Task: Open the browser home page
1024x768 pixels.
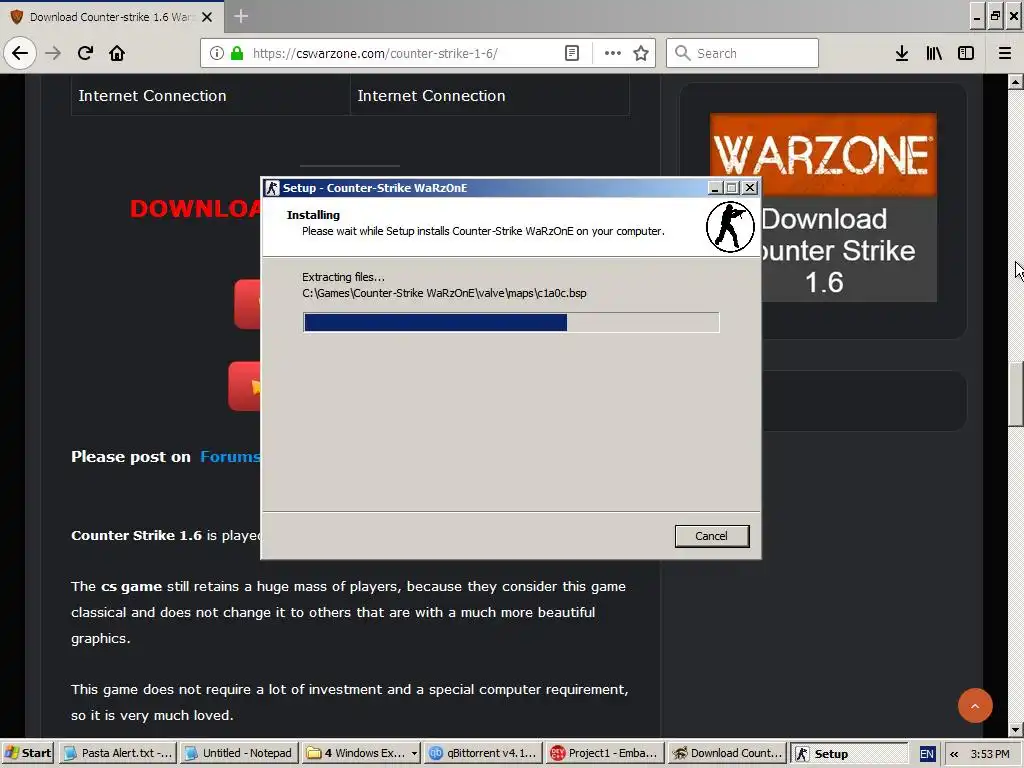Action: [117, 53]
